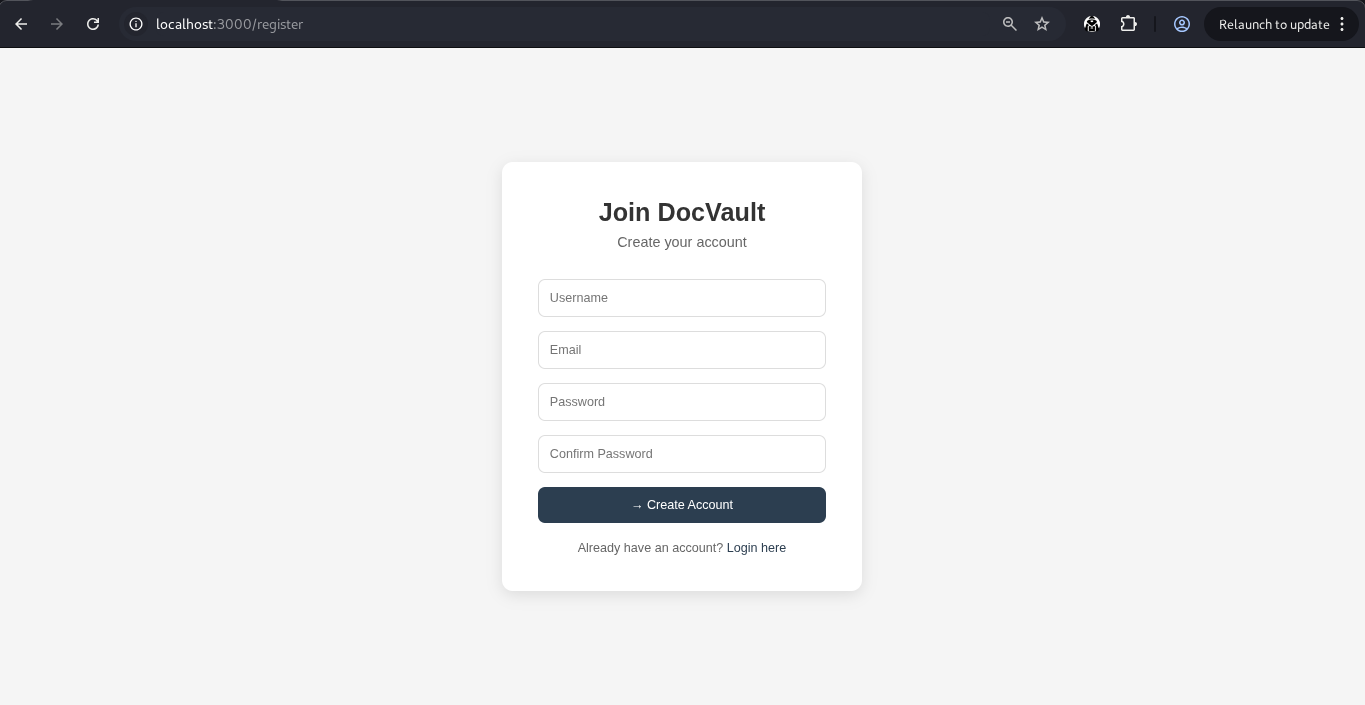Open the zoom magnifier icon
Screen dimensions: 1365x705
(x=1010, y=24)
